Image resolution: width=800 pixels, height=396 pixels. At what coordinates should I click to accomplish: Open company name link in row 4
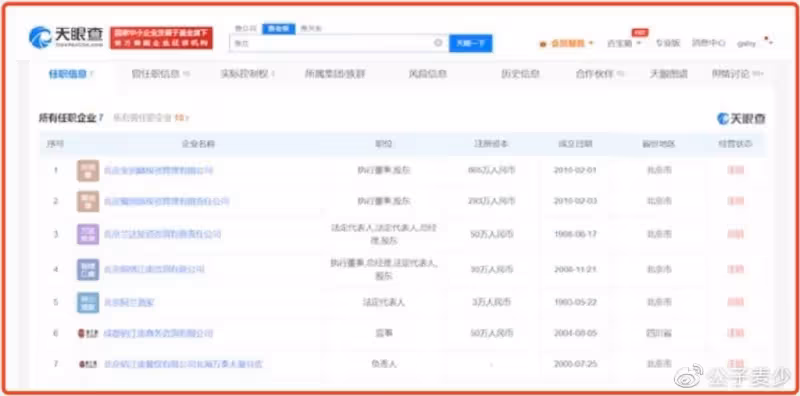pyautogui.click(x=154, y=269)
